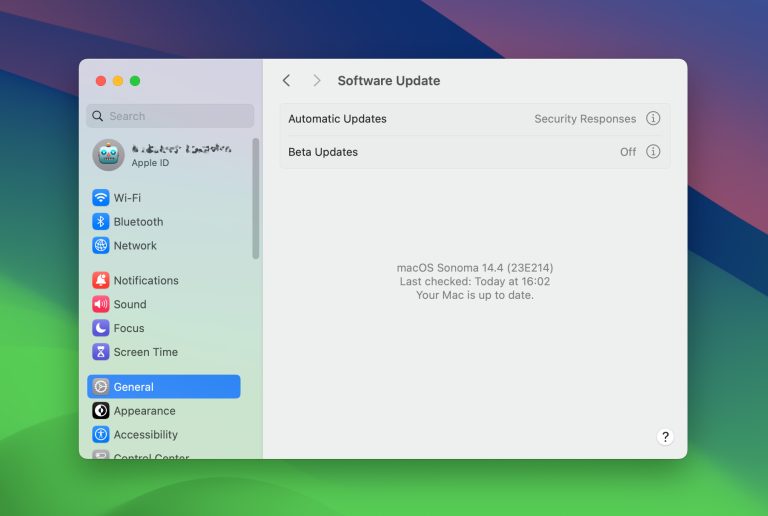Open the Screen Time hourglass icon
Viewport: 768px width, 516px height.
[101, 353]
